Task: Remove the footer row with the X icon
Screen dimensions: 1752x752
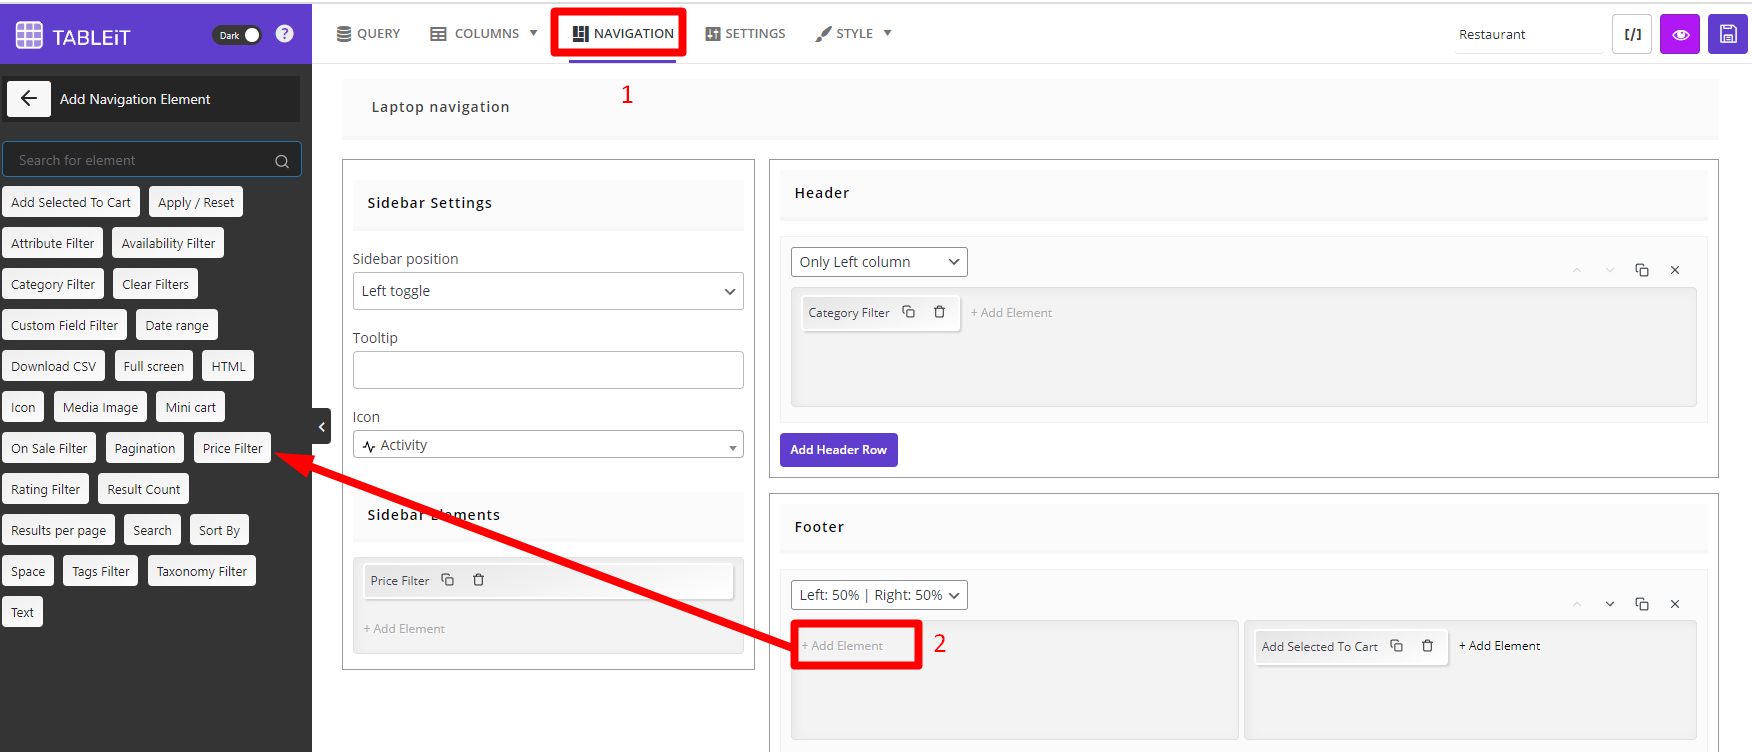Action: point(1675,604)
